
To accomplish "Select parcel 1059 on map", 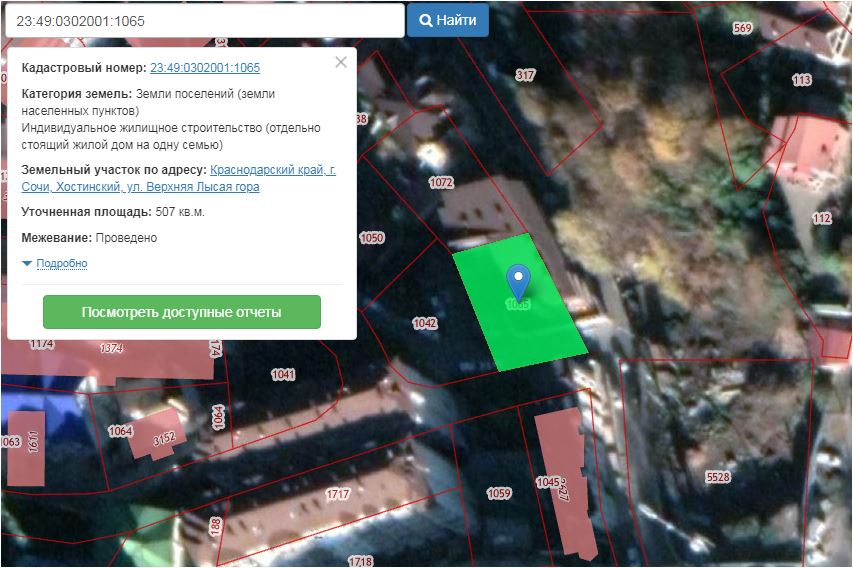I will pos(498,493).
